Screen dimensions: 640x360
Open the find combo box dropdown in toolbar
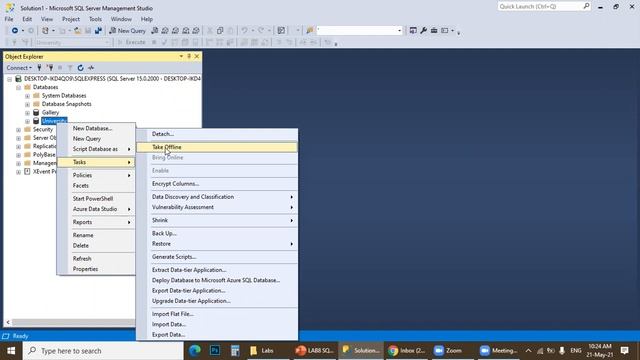pos(399,31)
